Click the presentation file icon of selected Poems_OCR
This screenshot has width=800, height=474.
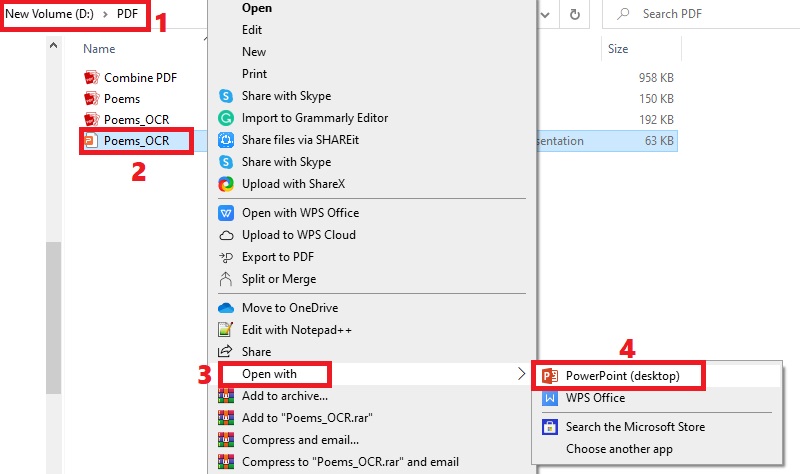coord(91,140)
